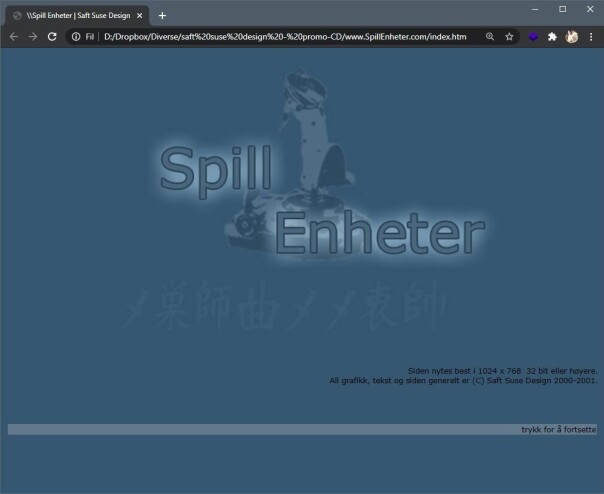This screenshot has width=604, height=494.
Task: Open zoom magnifier in address bar
Action: tap(490, 37)
